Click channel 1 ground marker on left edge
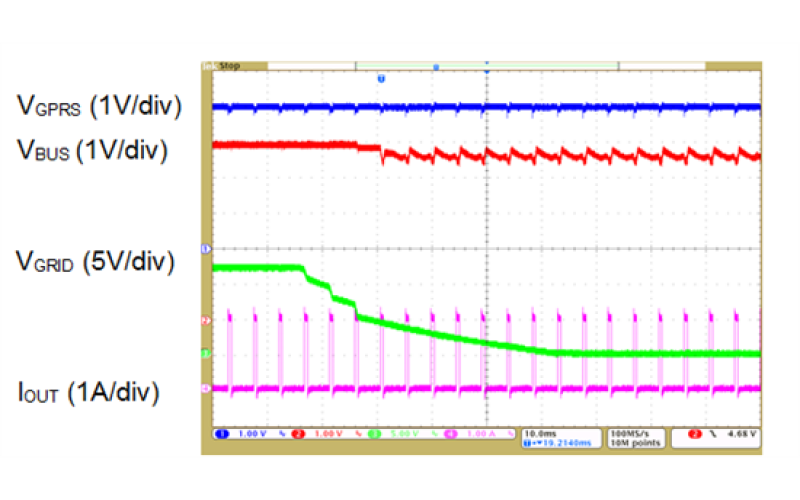The width and height of the screenshot is (800, 500). click(x=206, y=247)
